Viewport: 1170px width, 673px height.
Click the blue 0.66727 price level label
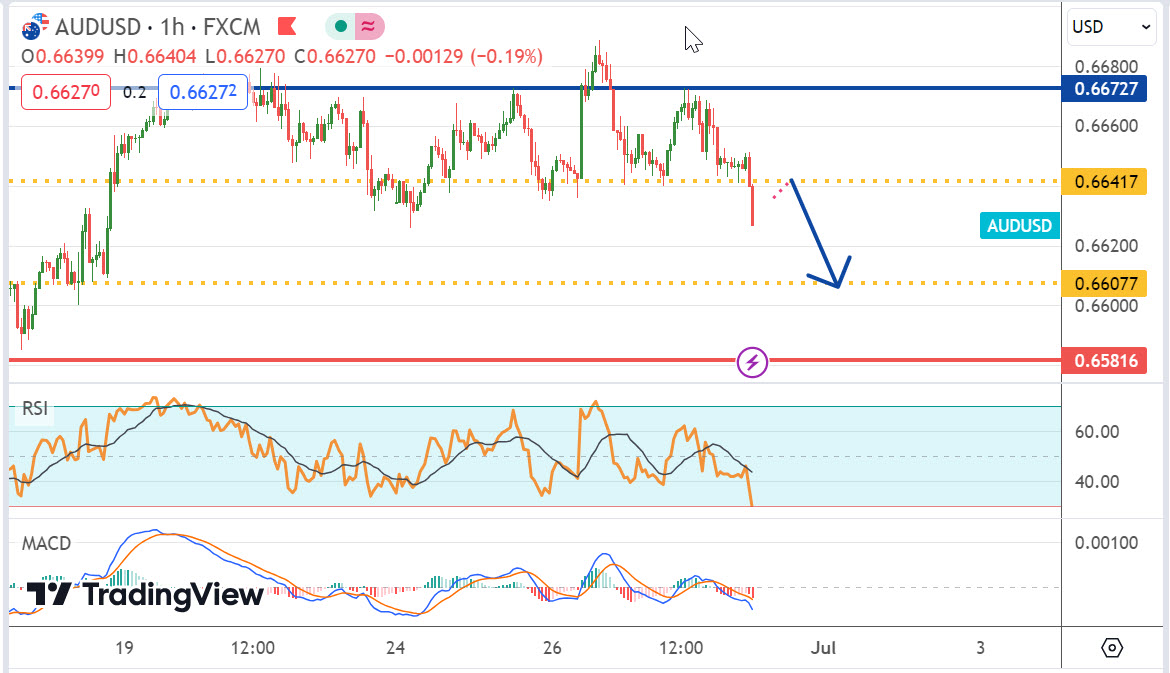tap(1105, 89)
